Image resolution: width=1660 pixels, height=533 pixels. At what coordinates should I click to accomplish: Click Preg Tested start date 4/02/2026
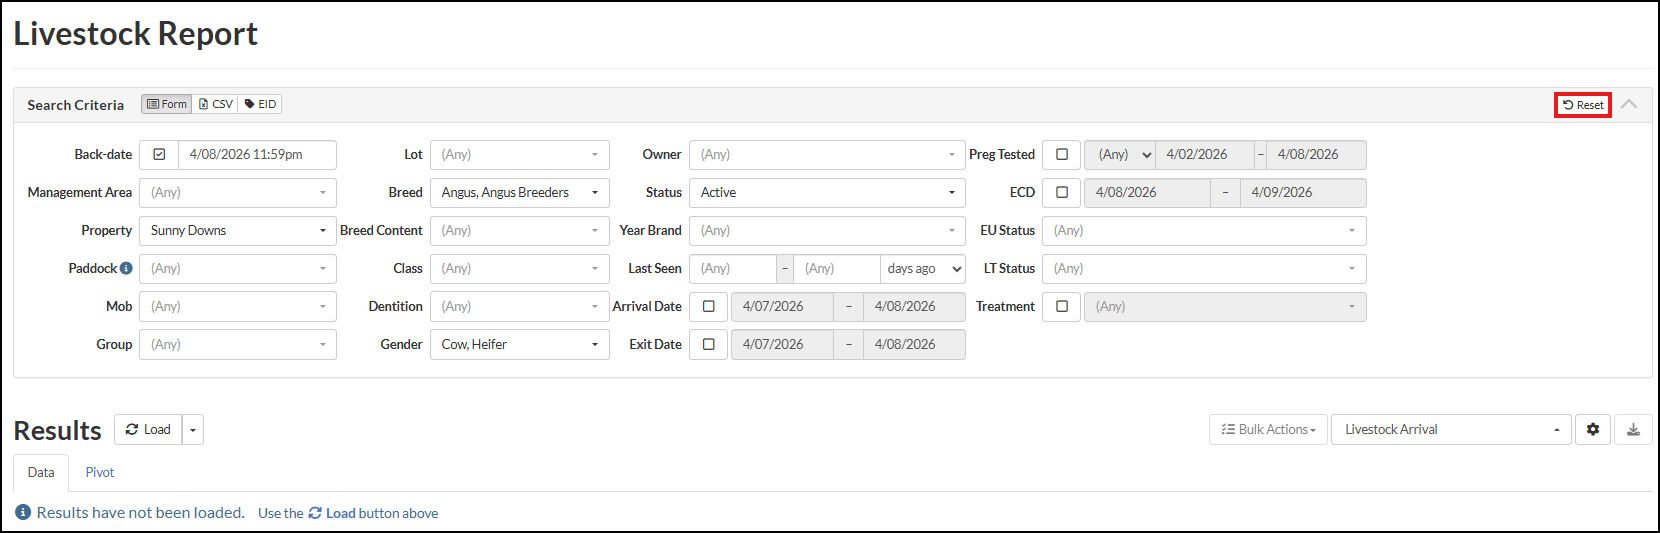tap(1205, 155)
